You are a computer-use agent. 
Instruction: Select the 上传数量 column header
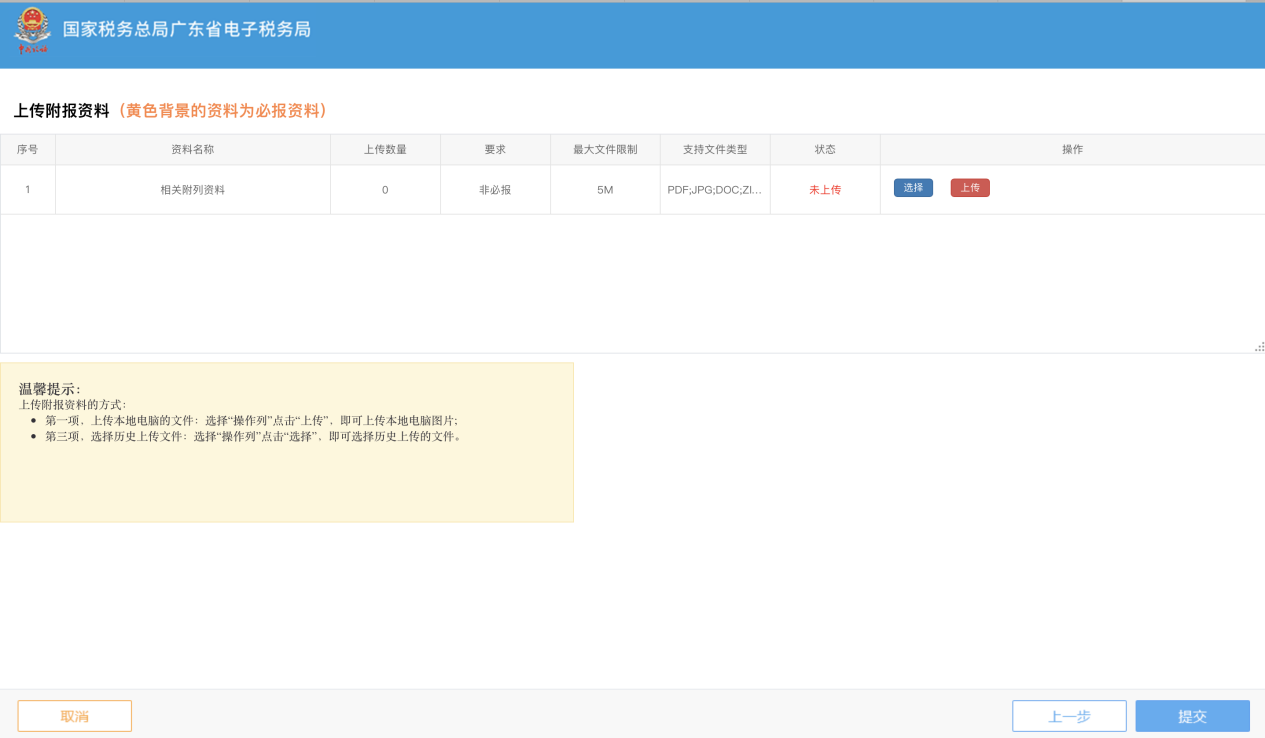385,150
